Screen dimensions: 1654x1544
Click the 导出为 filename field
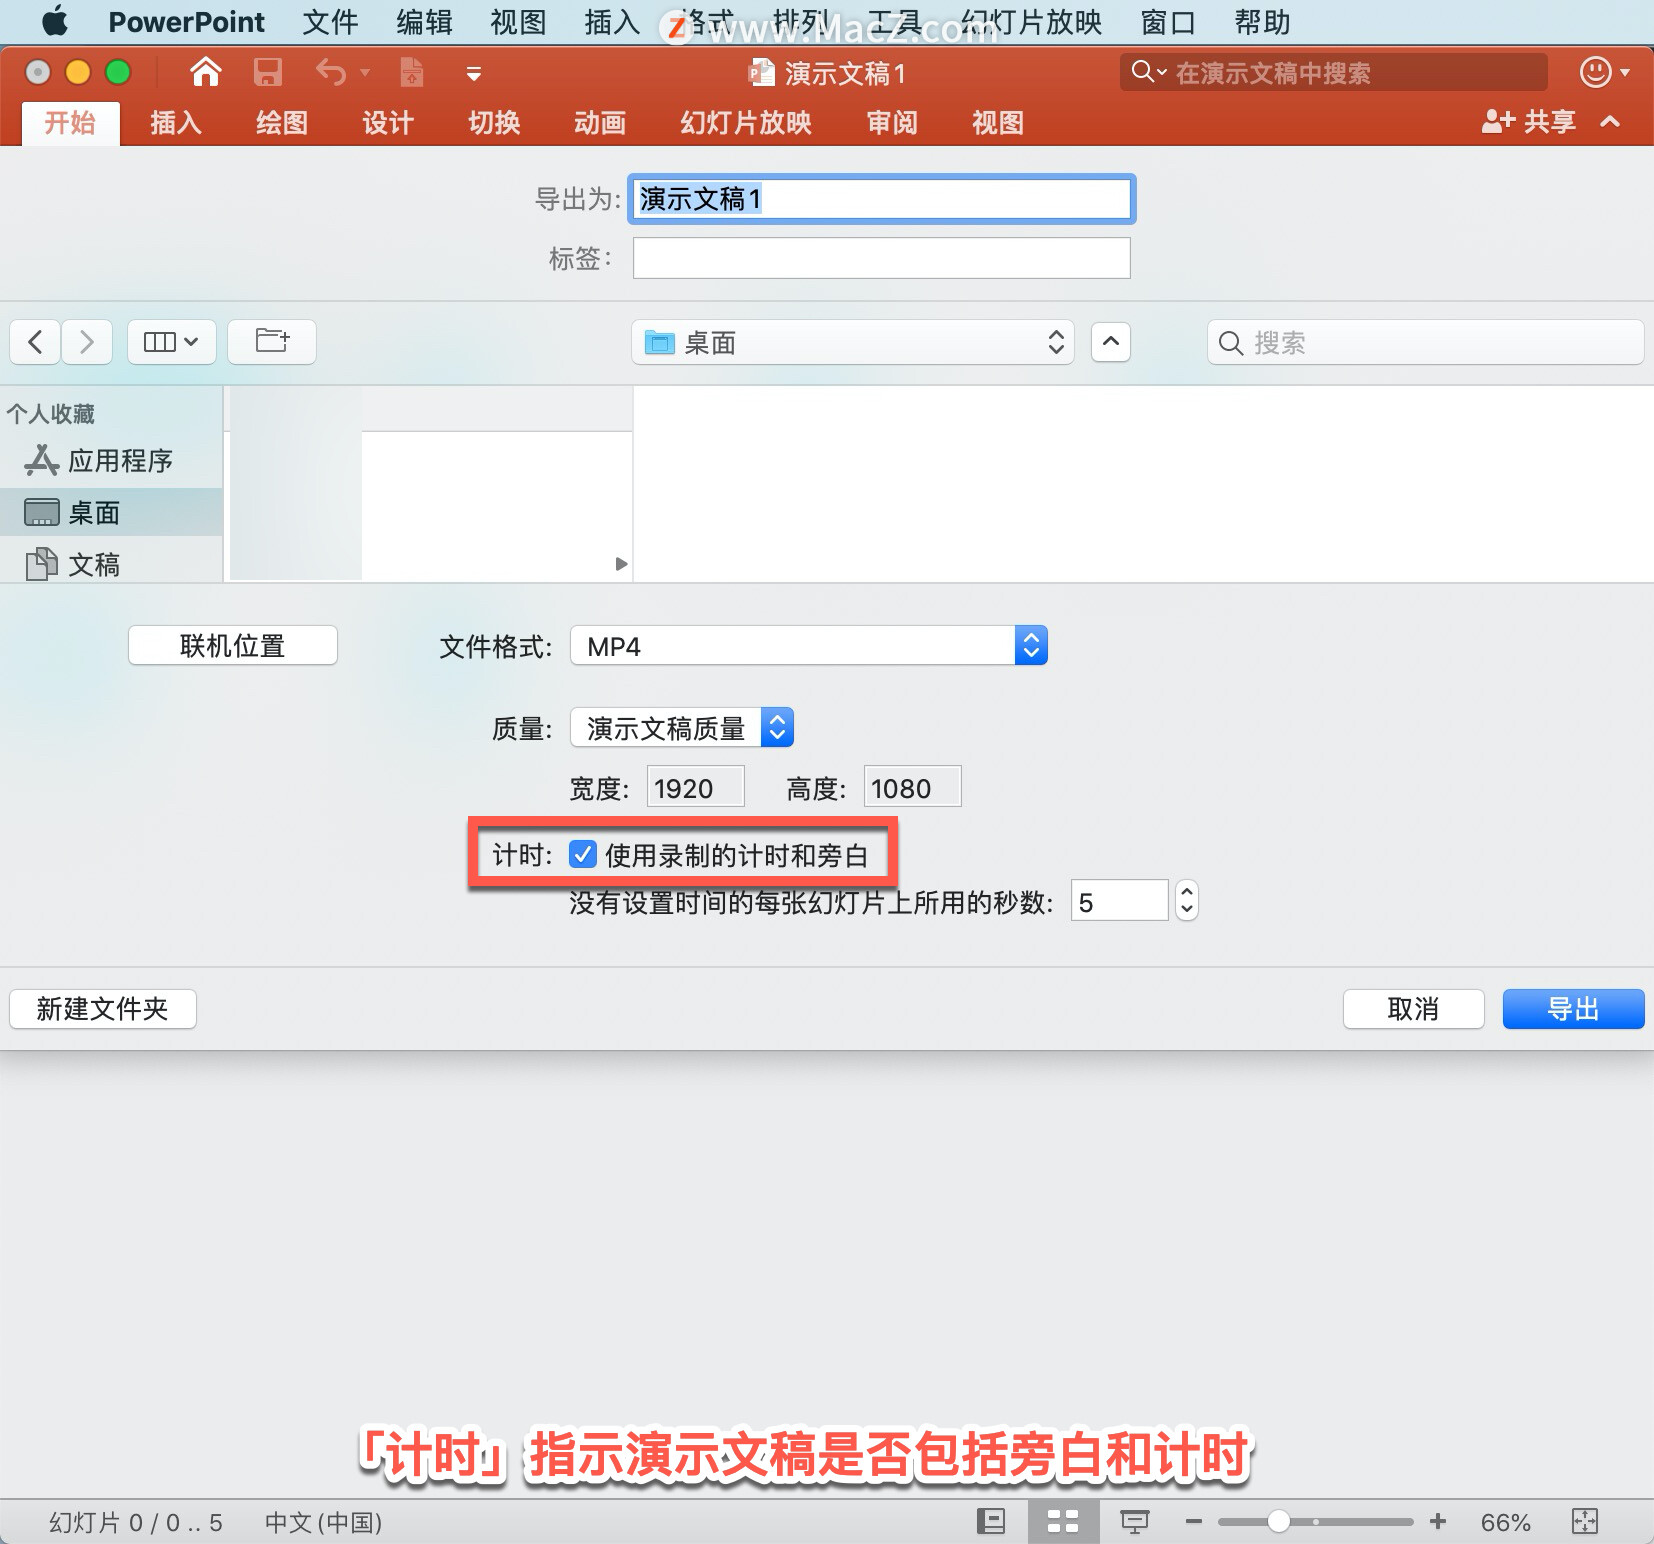pos(881,199)
